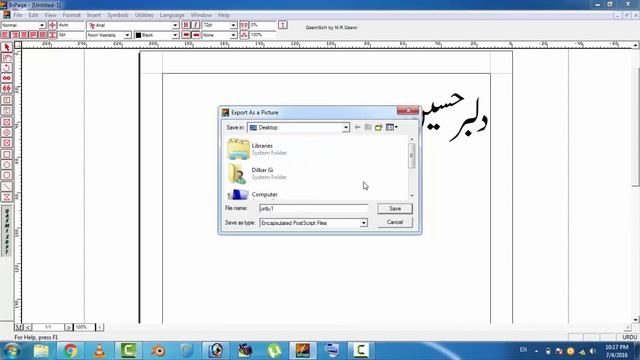Open Google Chrome from the taskbar
640x360 pixels.
click(x=70, y=351)
